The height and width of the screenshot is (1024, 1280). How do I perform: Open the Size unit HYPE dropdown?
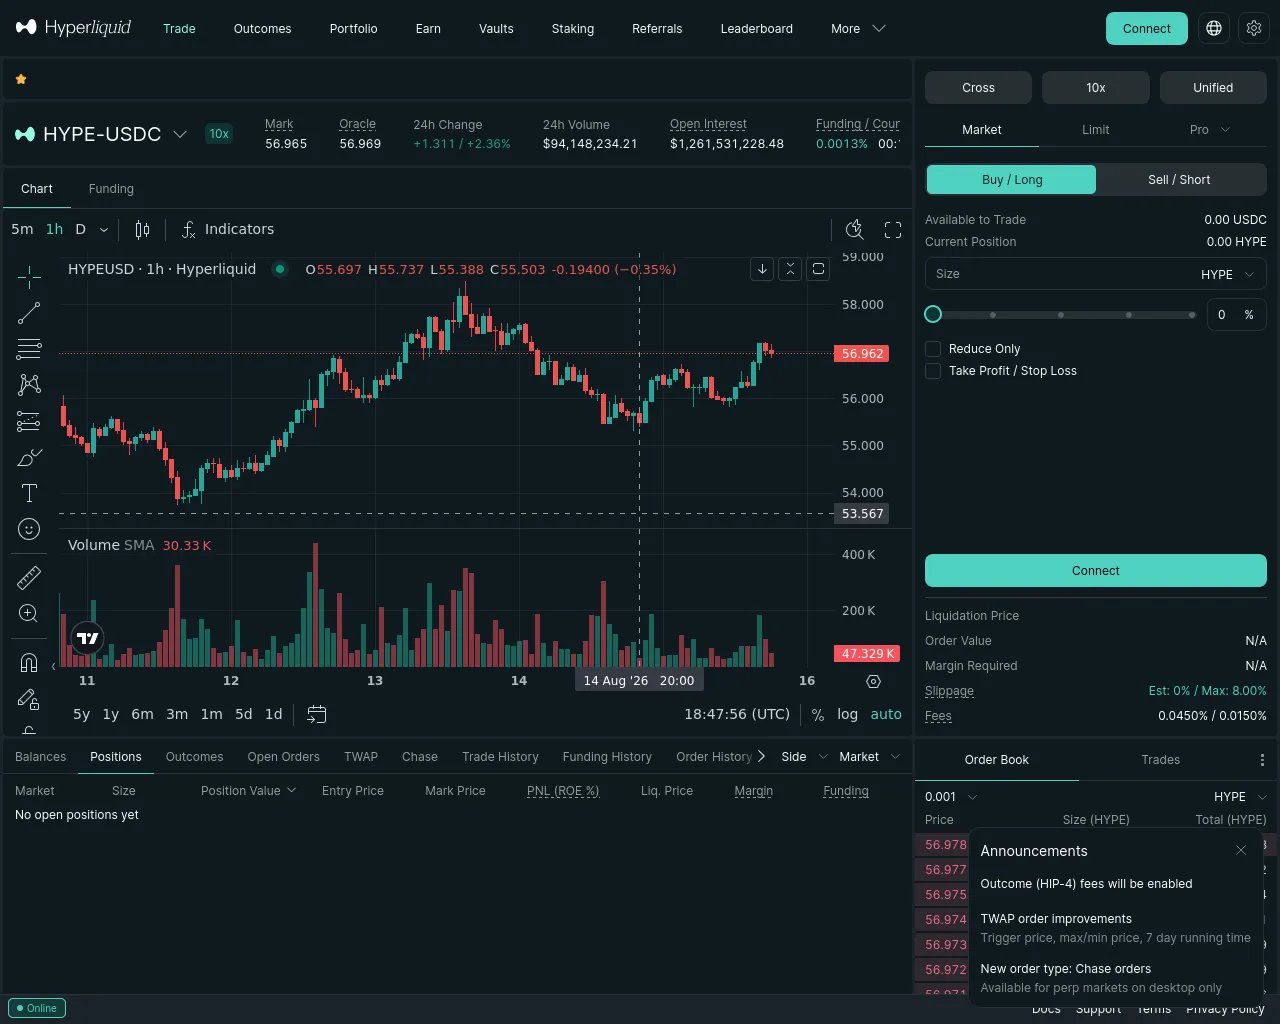pos(1227,274)
